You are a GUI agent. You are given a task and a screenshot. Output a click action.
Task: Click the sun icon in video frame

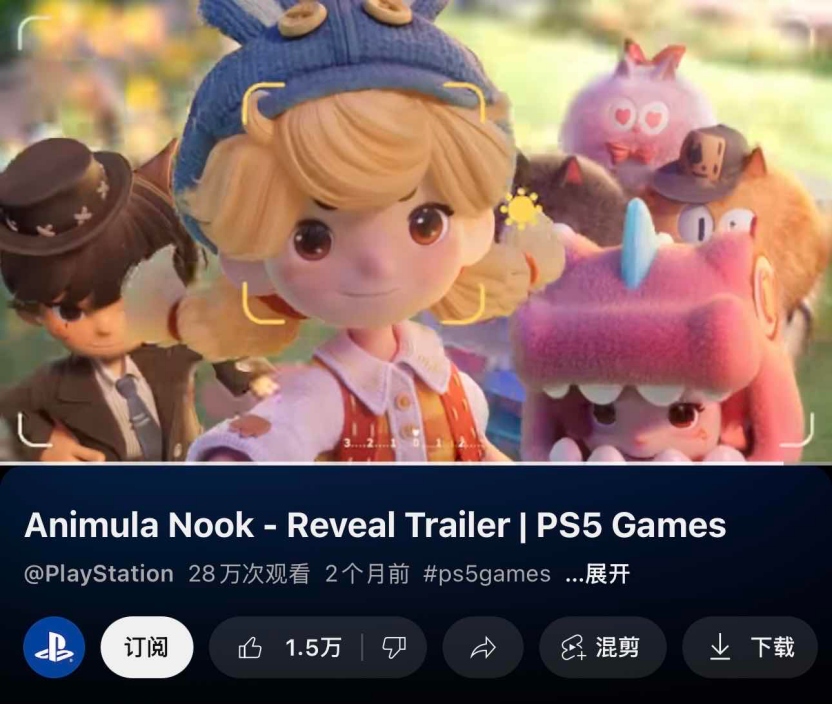(x=521, y=209)
